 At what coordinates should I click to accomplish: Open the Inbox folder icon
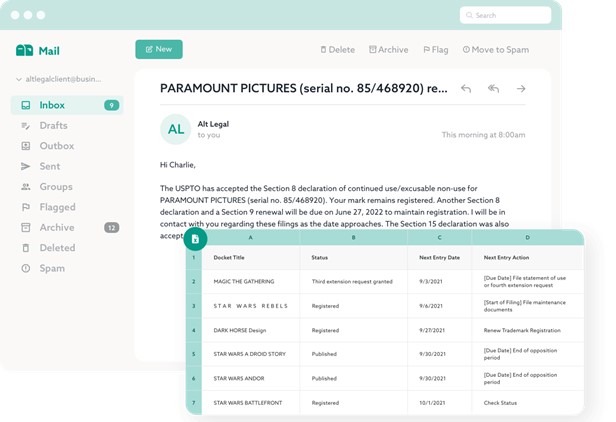(x=26, y=105)
